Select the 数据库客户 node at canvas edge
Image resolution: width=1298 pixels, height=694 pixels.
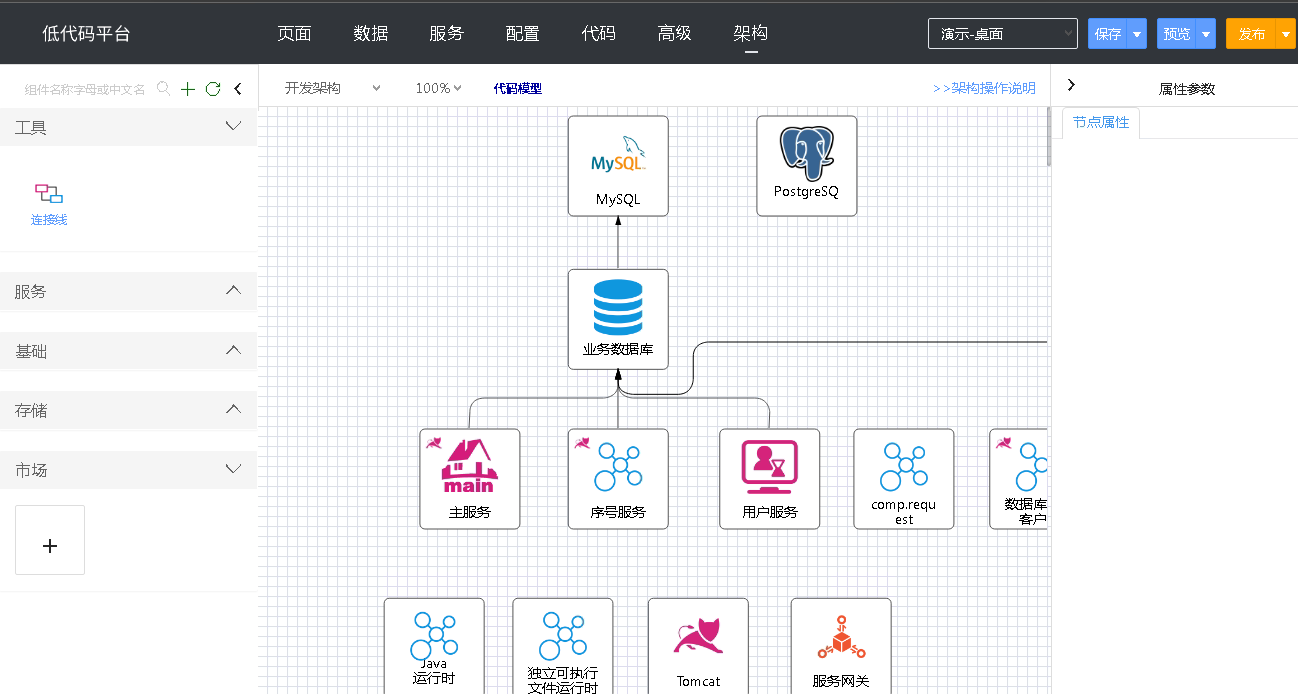click(1019, 479)
